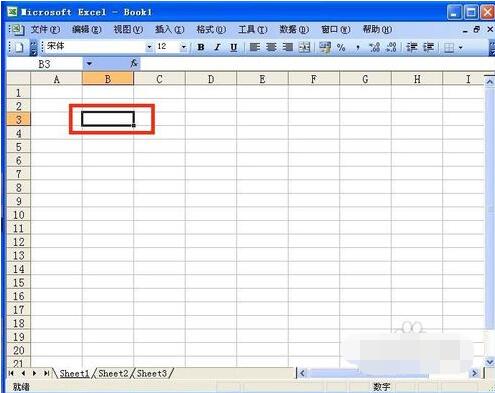Open the 帮助 (Help) menu
The image size is (495, 393).
[377, 30]
